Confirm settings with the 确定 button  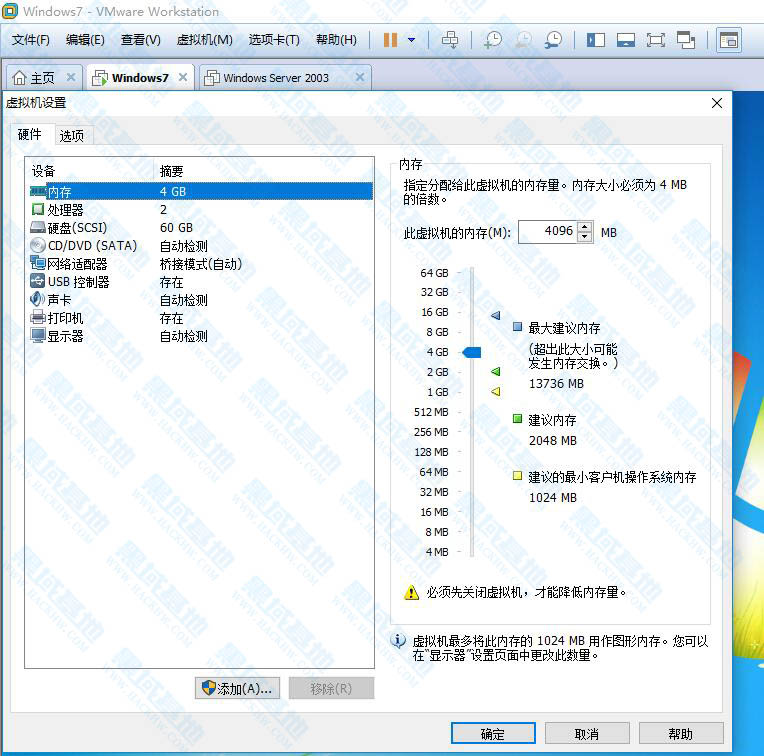coord(493,733)
